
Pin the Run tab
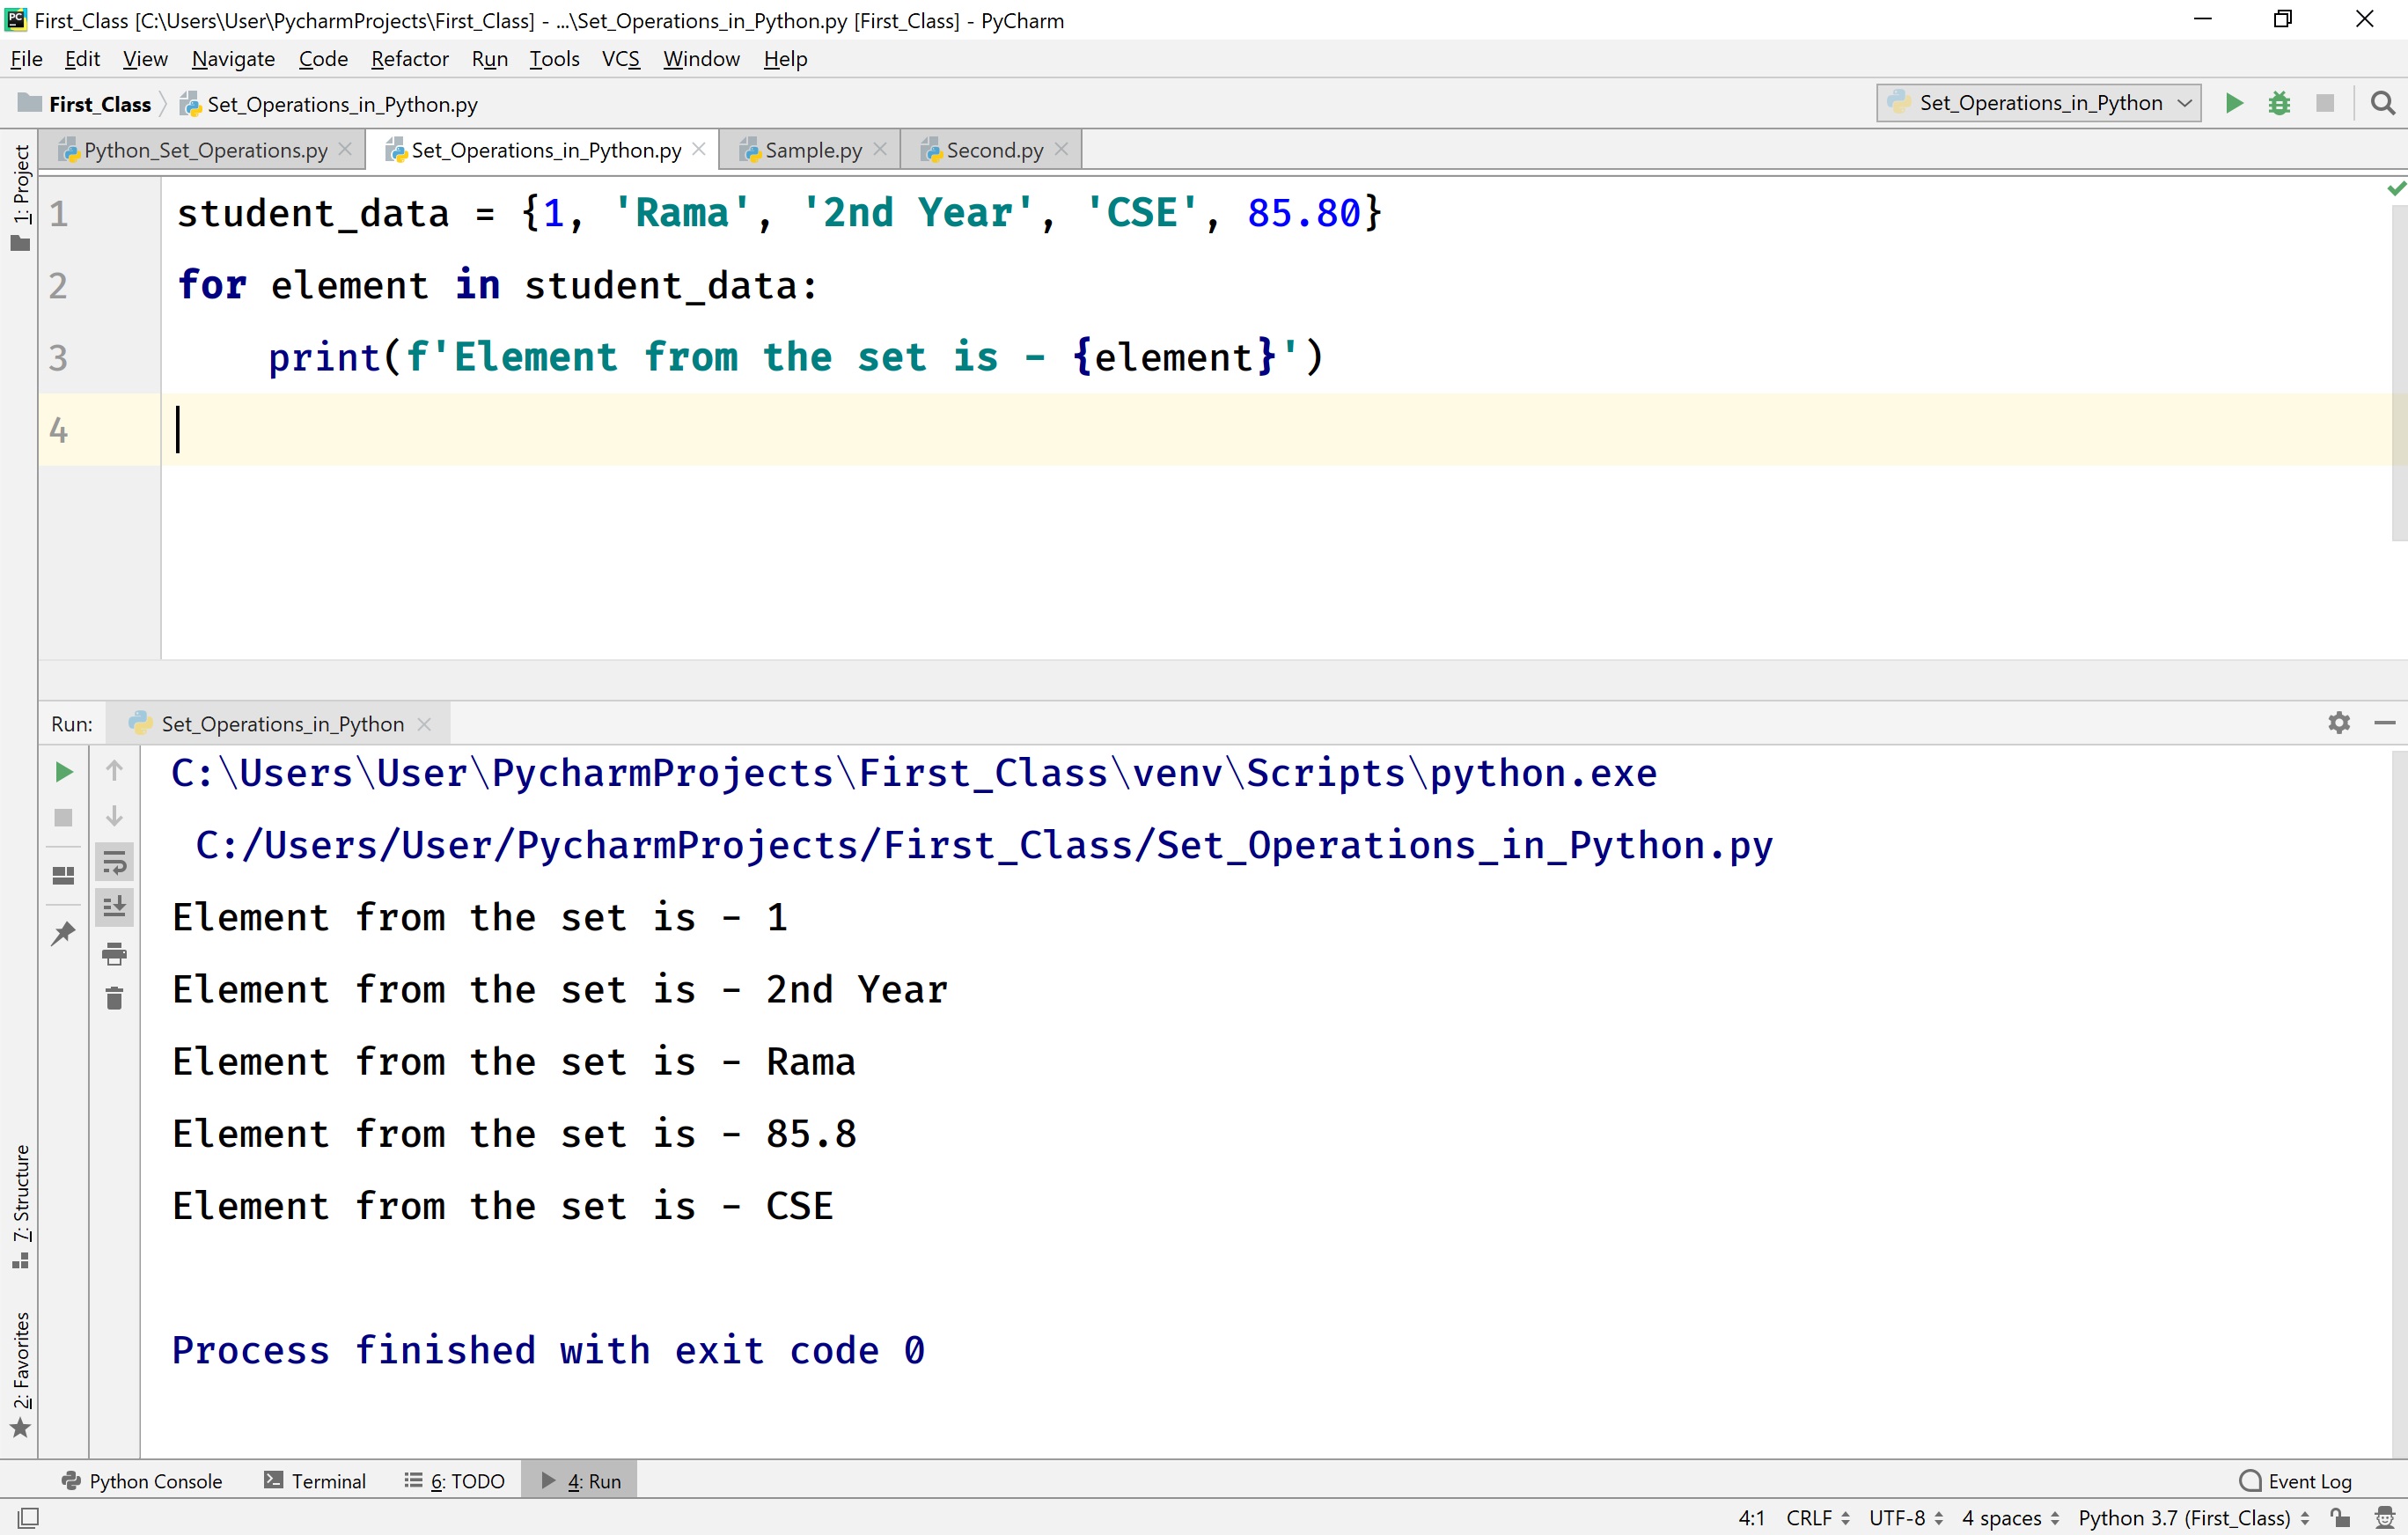63,932
